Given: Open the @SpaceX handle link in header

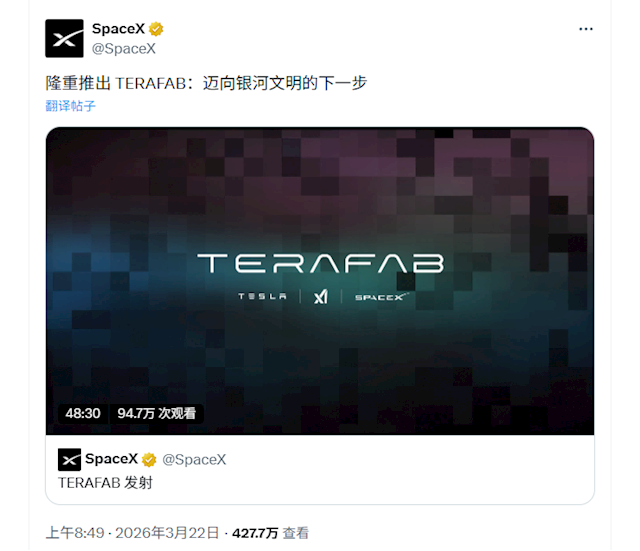Looking at the screenshot, I should [x=124, y=49].
